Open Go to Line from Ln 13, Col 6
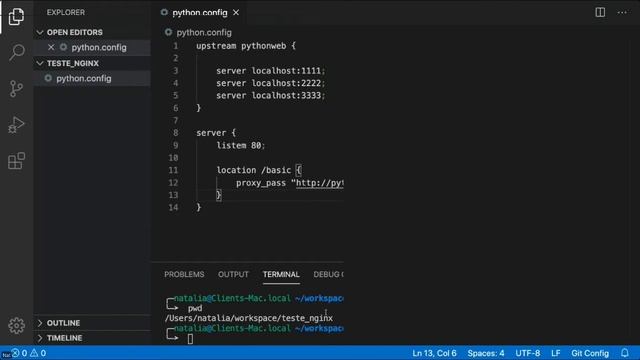The height and width of the screenshot is (360, 640). pos(434,353)
